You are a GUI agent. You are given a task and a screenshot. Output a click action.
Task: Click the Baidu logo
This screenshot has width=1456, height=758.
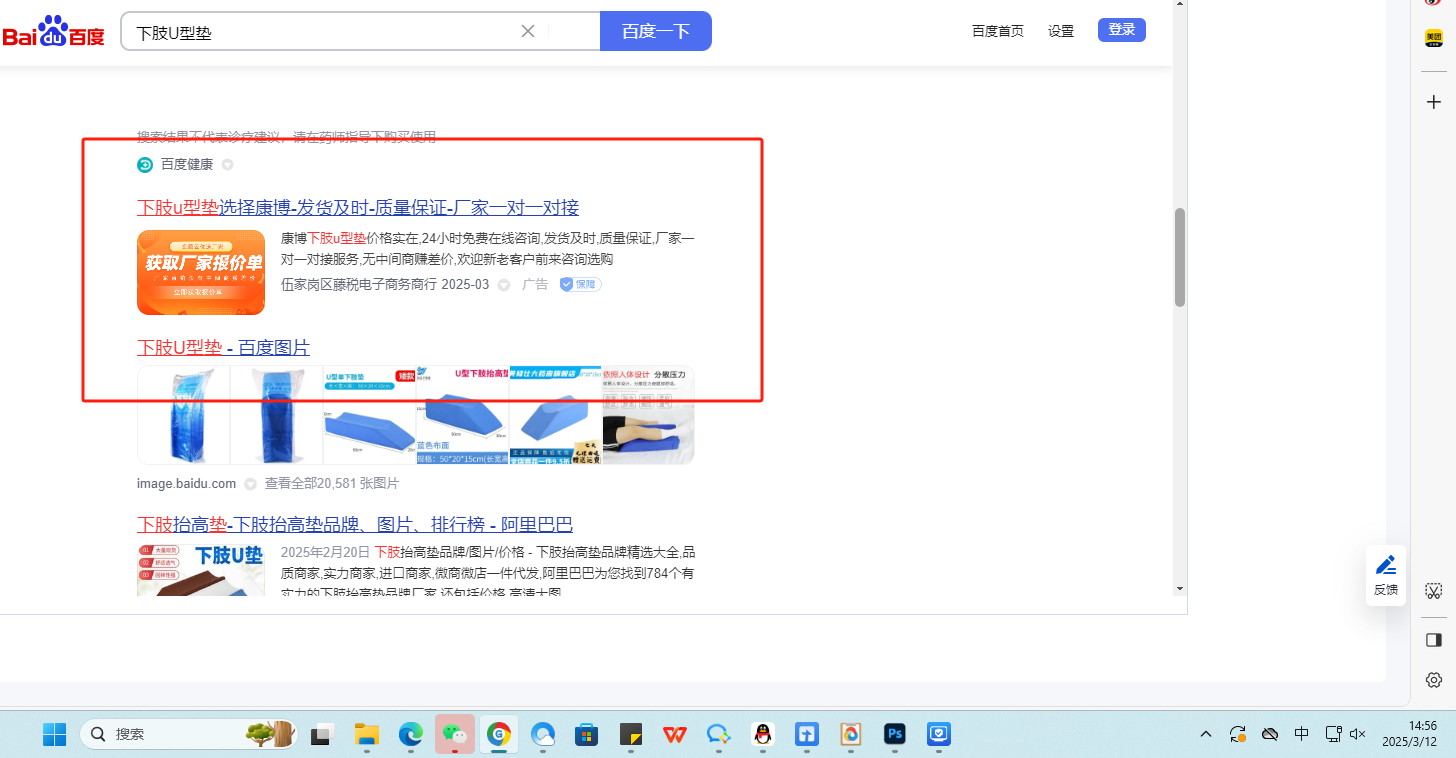[x=53, y=31]
